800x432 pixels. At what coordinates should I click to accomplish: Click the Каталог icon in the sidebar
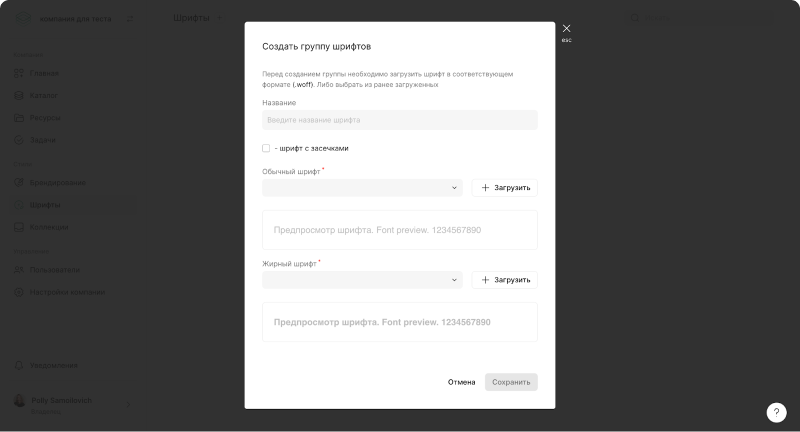point(19,96)
